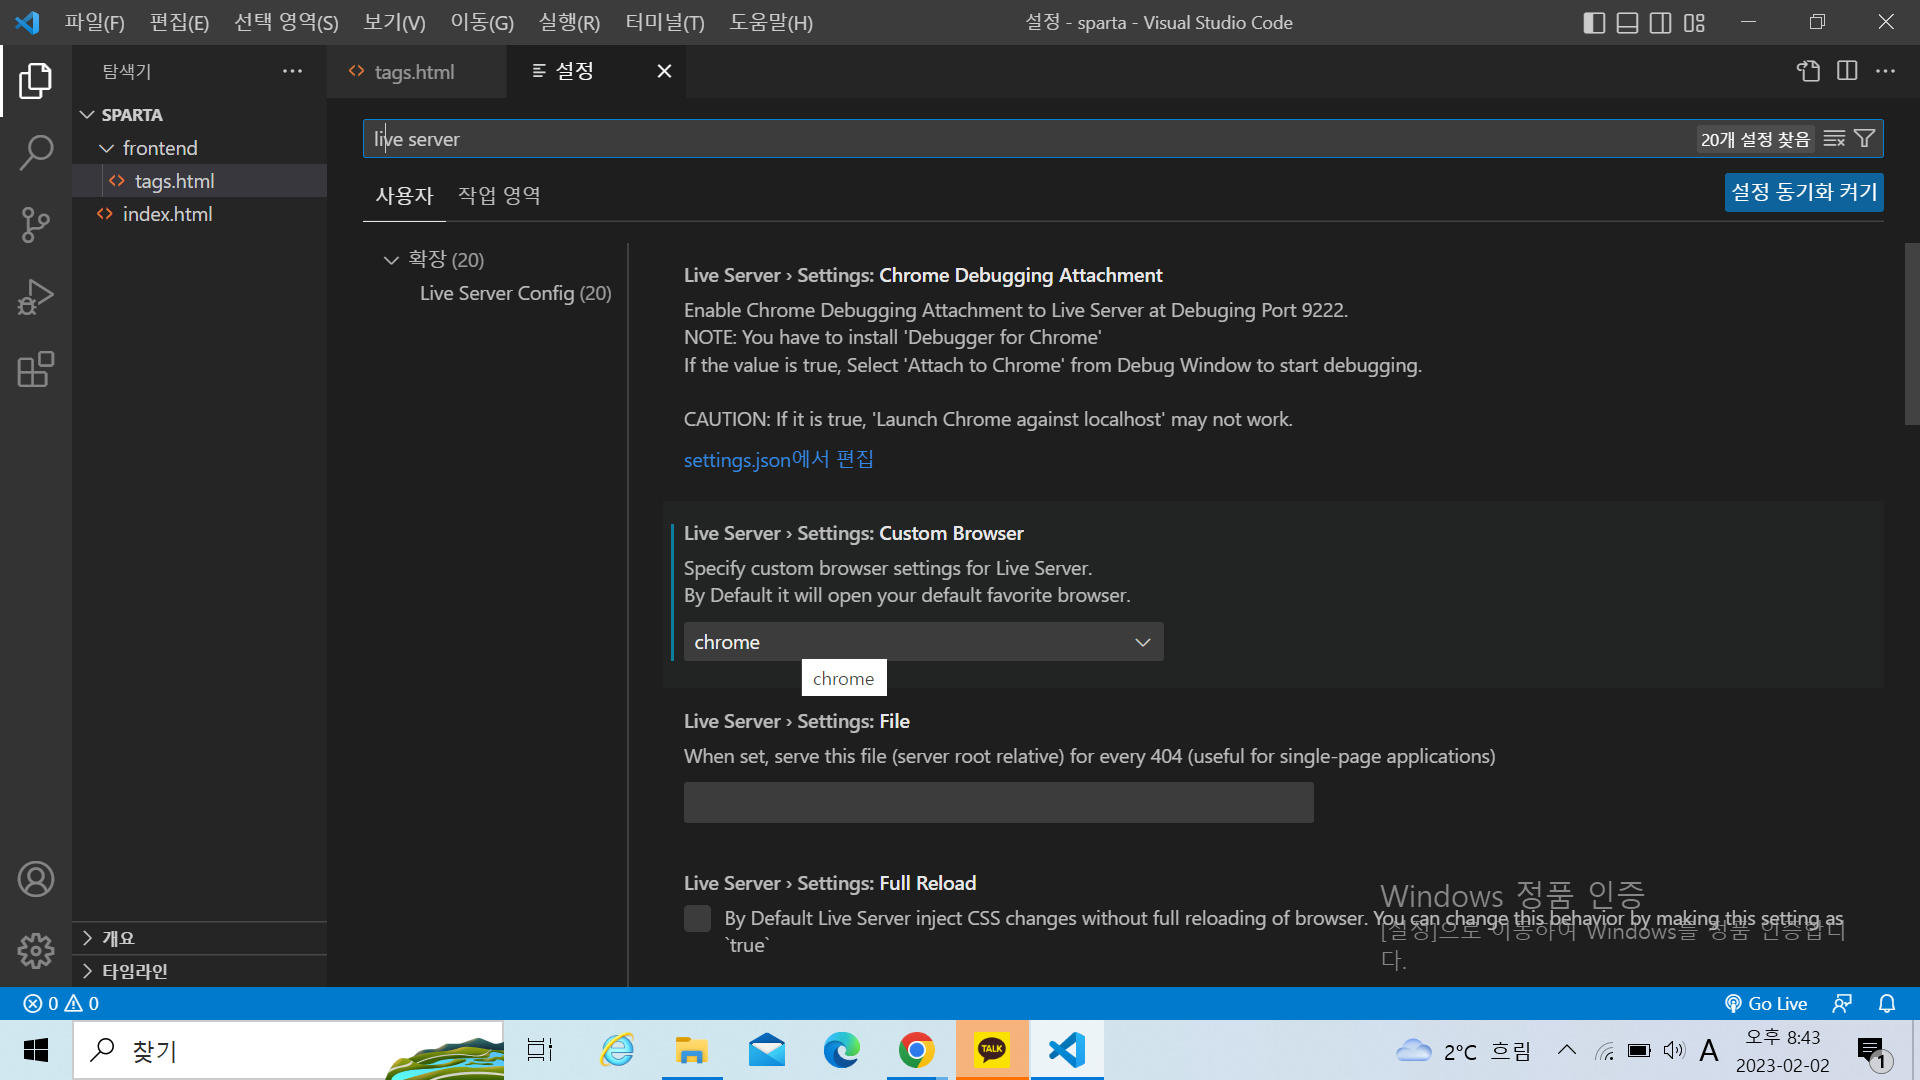Open the Run and Debug view
The width and height of the screenshot is (1920, 1080).
click(36, 297)
